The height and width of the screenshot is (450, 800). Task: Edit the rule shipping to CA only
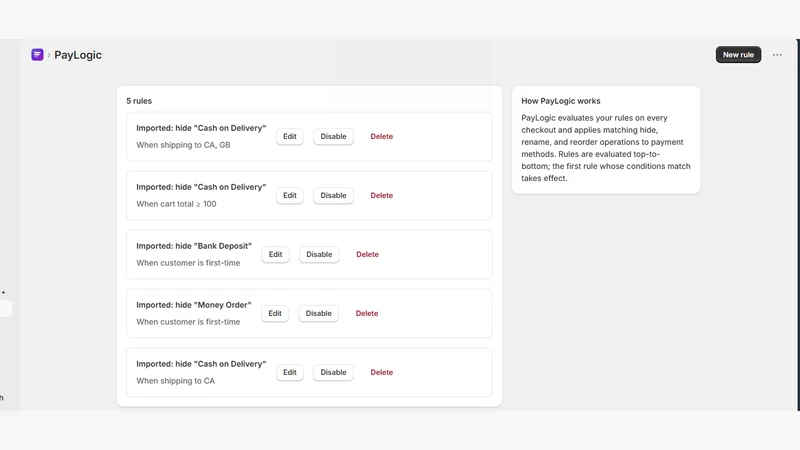pos(290,372)
